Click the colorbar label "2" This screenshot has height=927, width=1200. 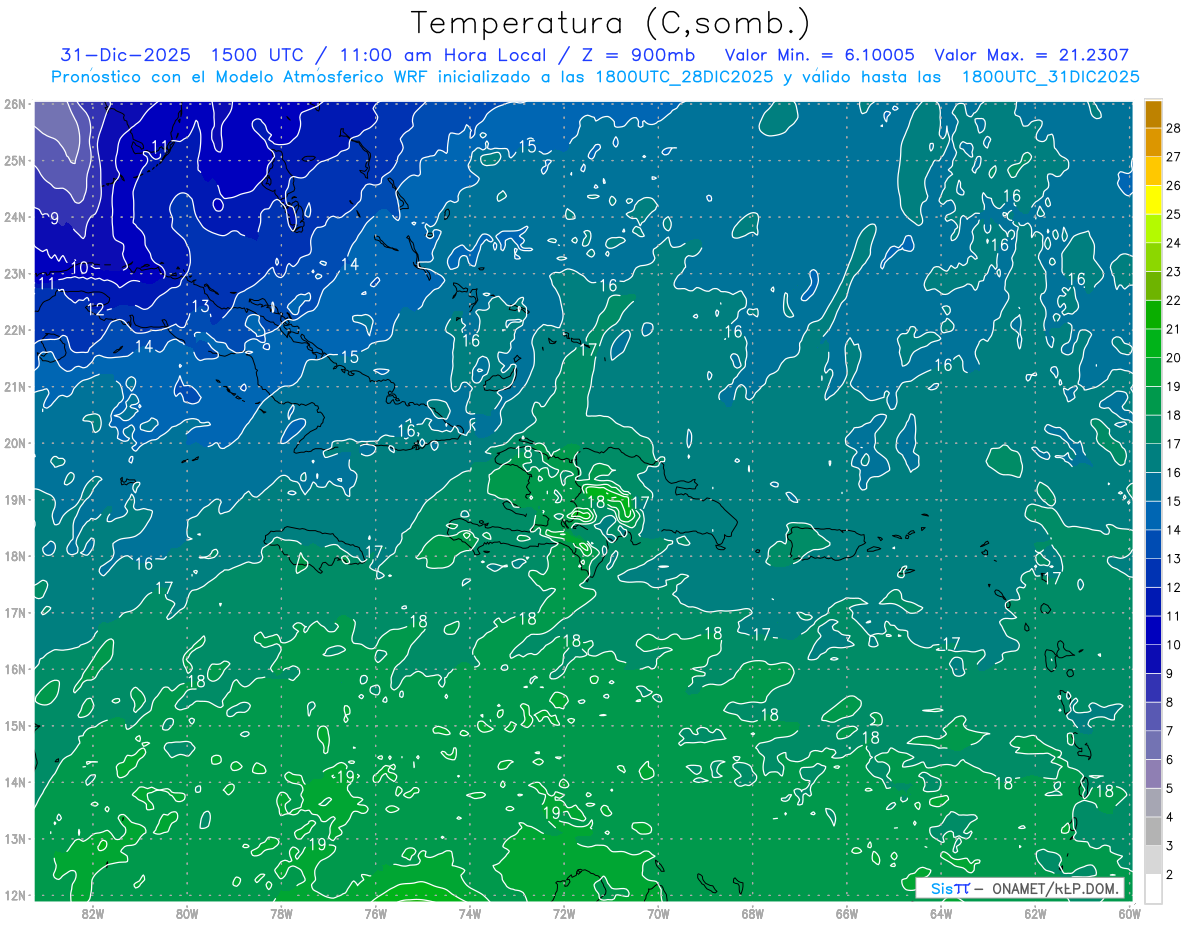pos(1170,875)
